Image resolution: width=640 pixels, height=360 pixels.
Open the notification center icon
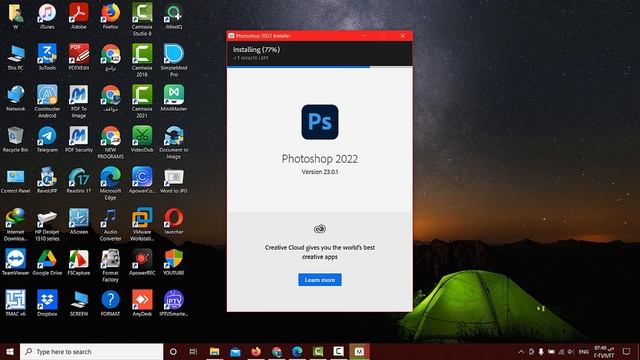[x=627, y=351]
